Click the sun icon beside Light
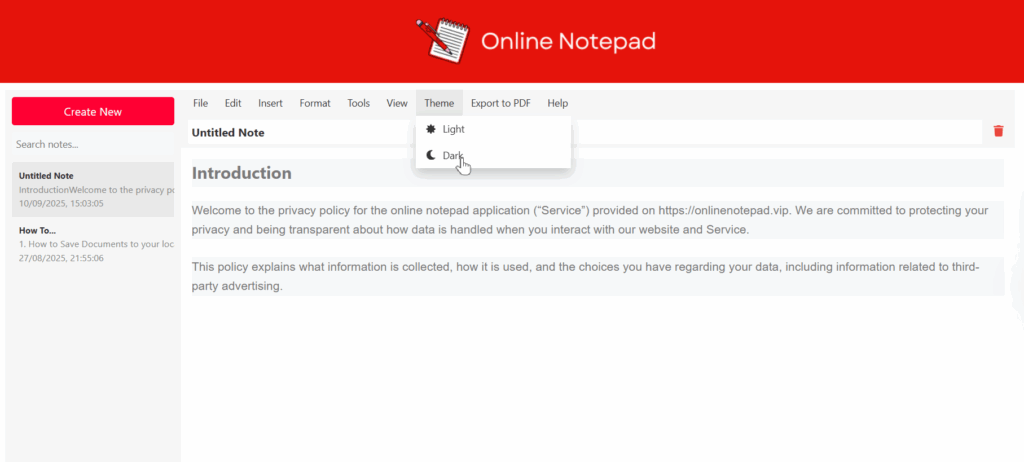 click(430, 129)
